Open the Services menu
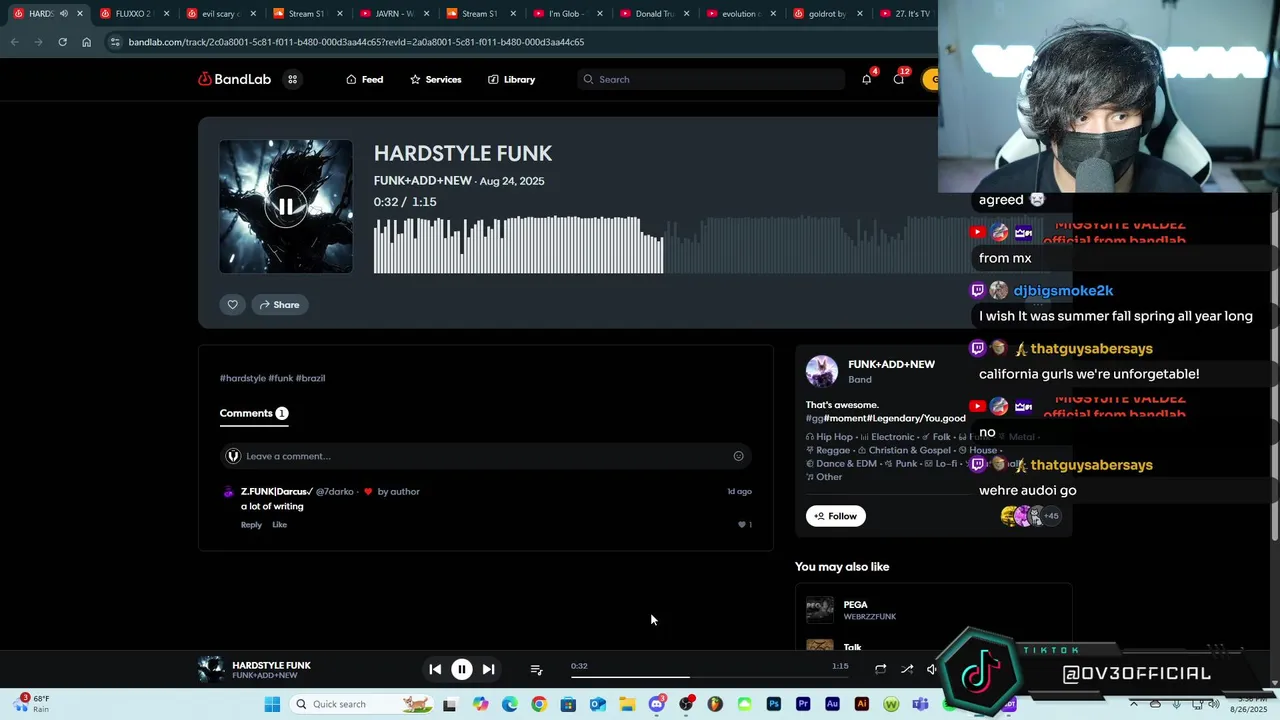The width and height of the screenshot is (1280, 720). tap(435, 79)
